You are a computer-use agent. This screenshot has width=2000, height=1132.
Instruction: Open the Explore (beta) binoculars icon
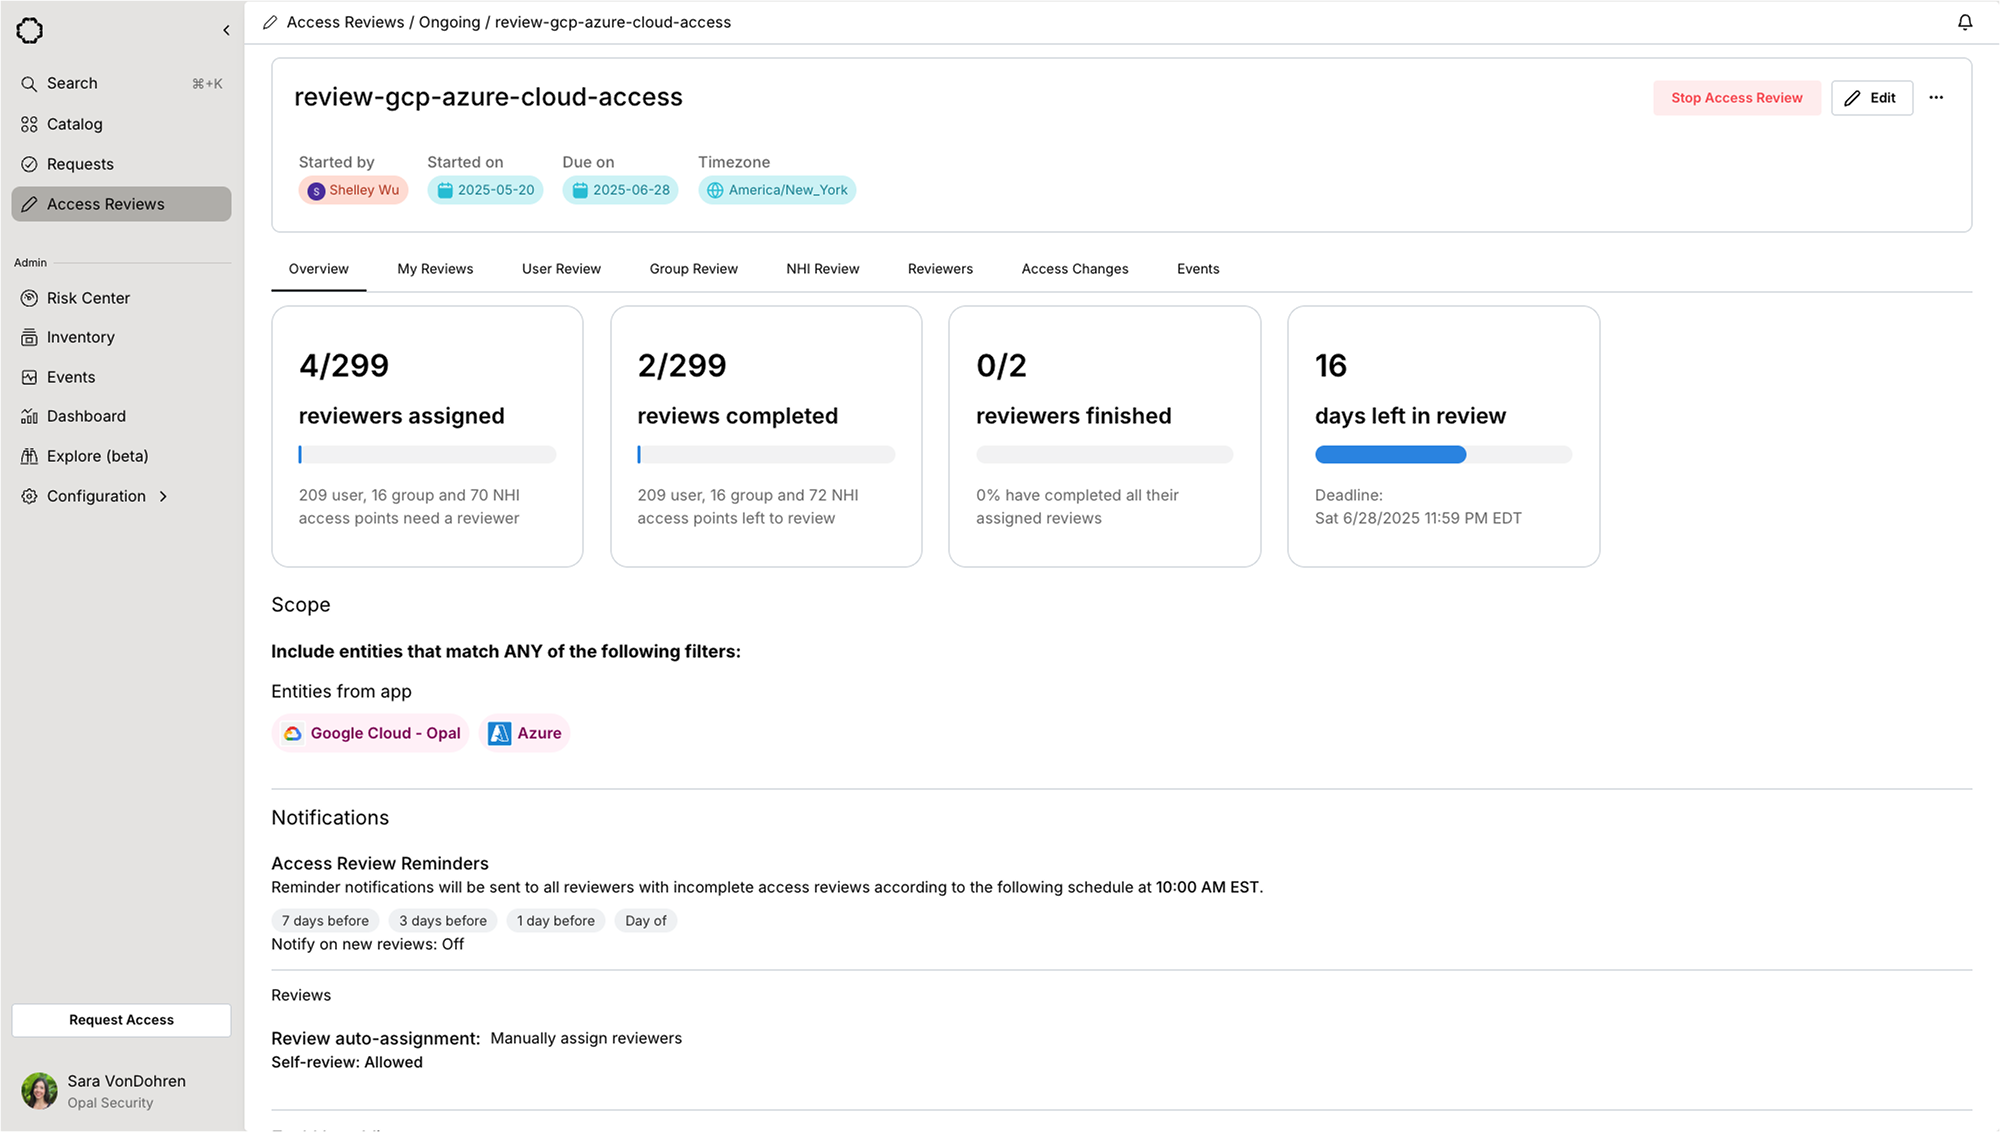29,456
